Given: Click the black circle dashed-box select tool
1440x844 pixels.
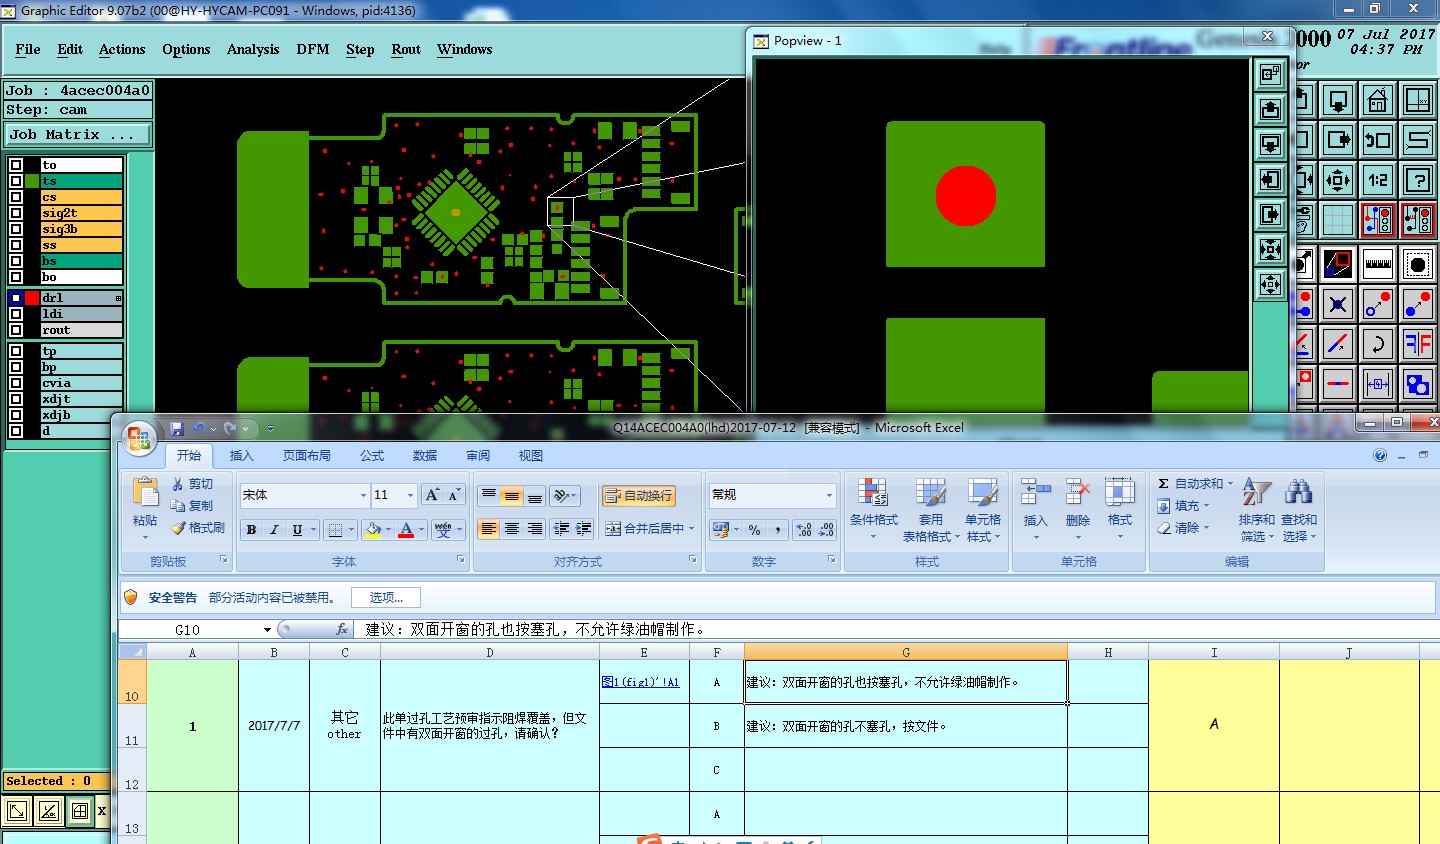Looking at the screenshot, I should [1418, 264].
